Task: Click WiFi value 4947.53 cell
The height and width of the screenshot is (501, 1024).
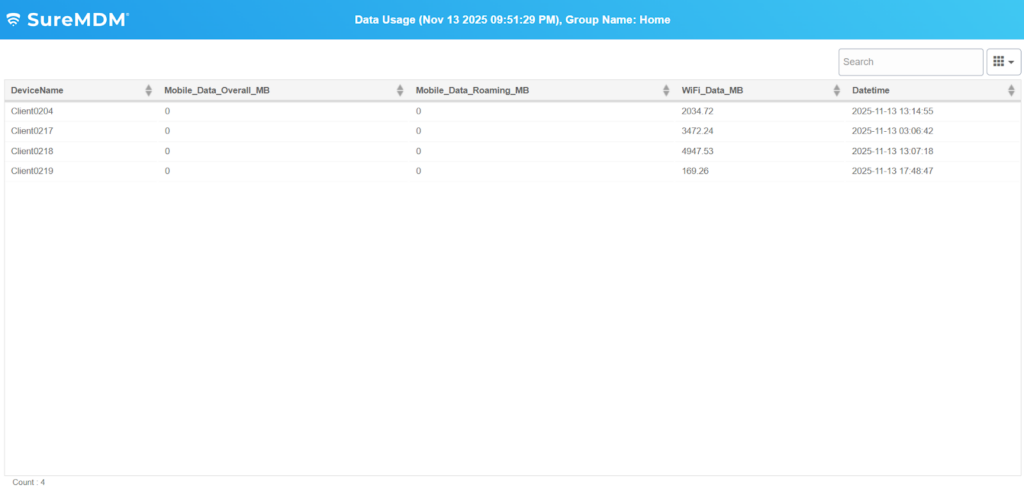Action: [697, 151]
